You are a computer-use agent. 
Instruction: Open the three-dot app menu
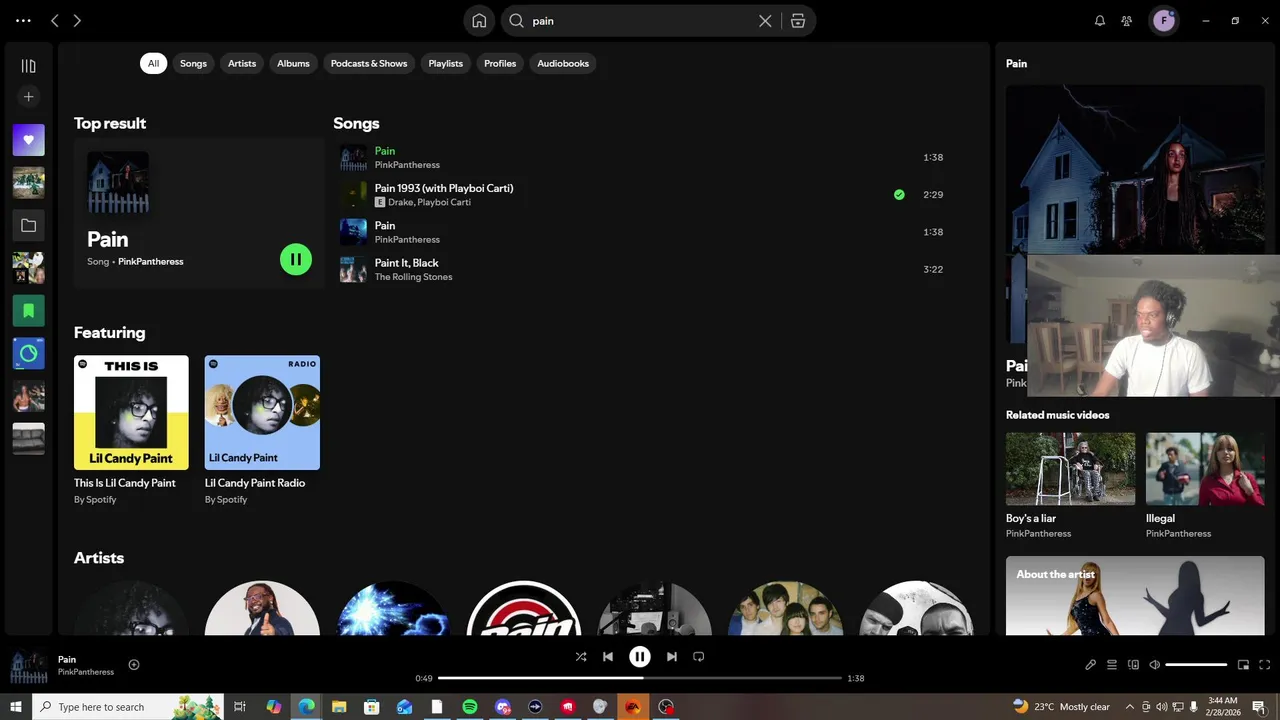23,21
